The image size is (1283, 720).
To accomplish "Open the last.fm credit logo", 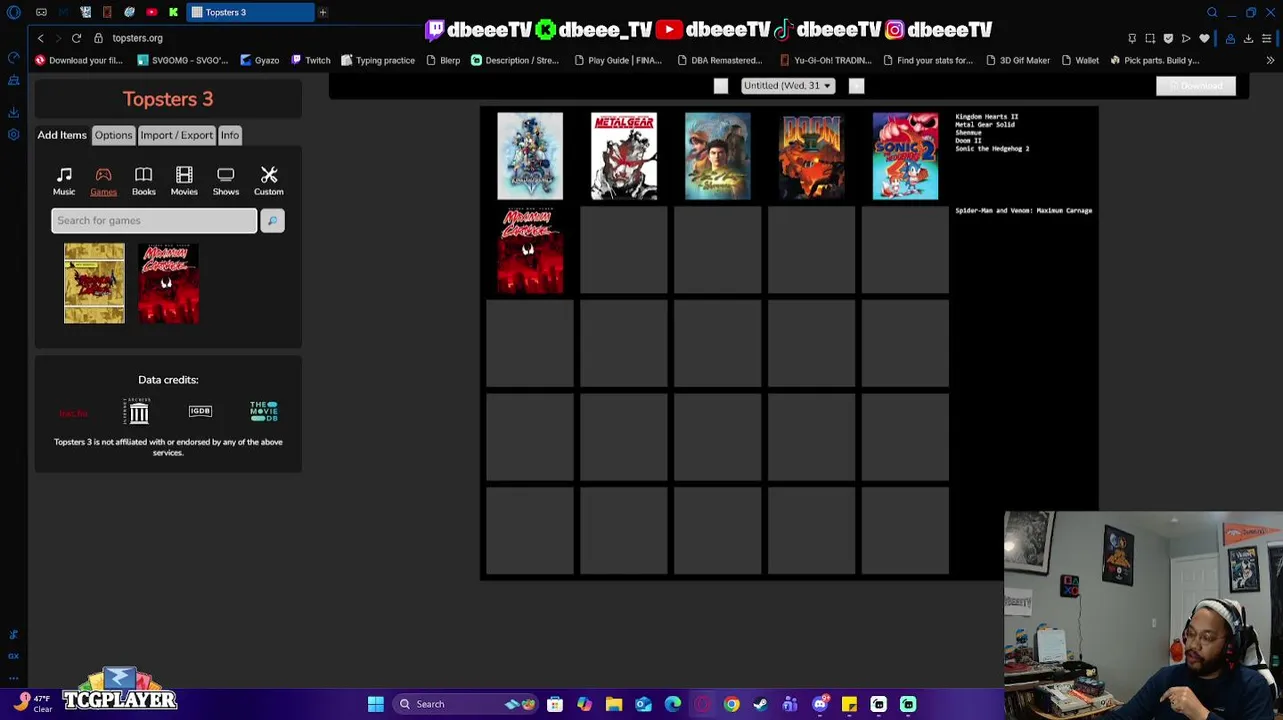I will pos(73,412).
